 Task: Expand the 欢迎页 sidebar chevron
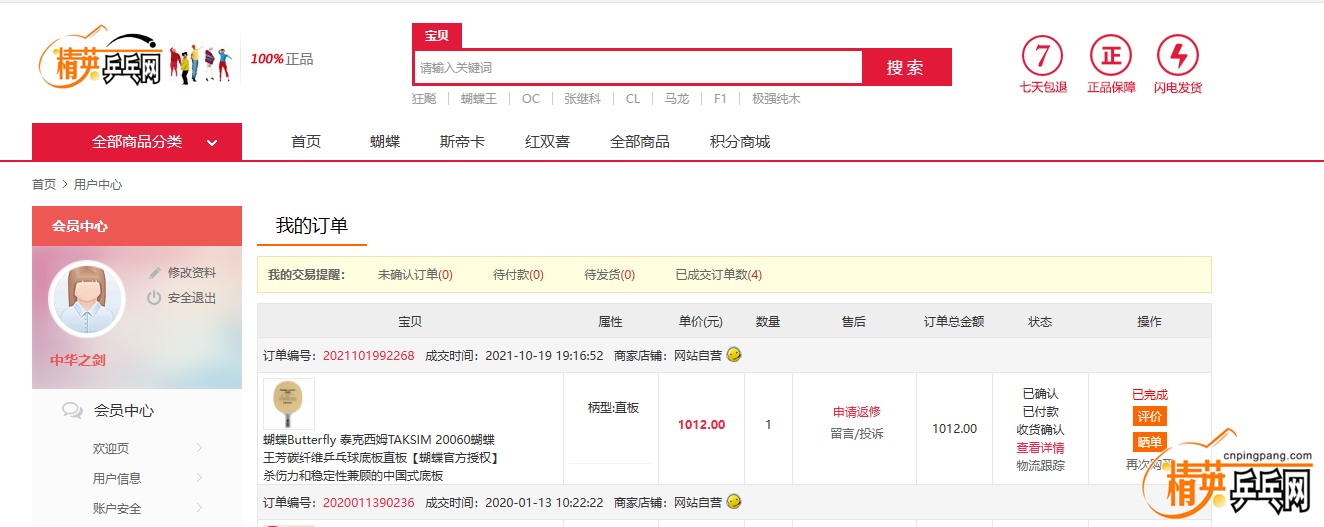(x=199, y=448)
